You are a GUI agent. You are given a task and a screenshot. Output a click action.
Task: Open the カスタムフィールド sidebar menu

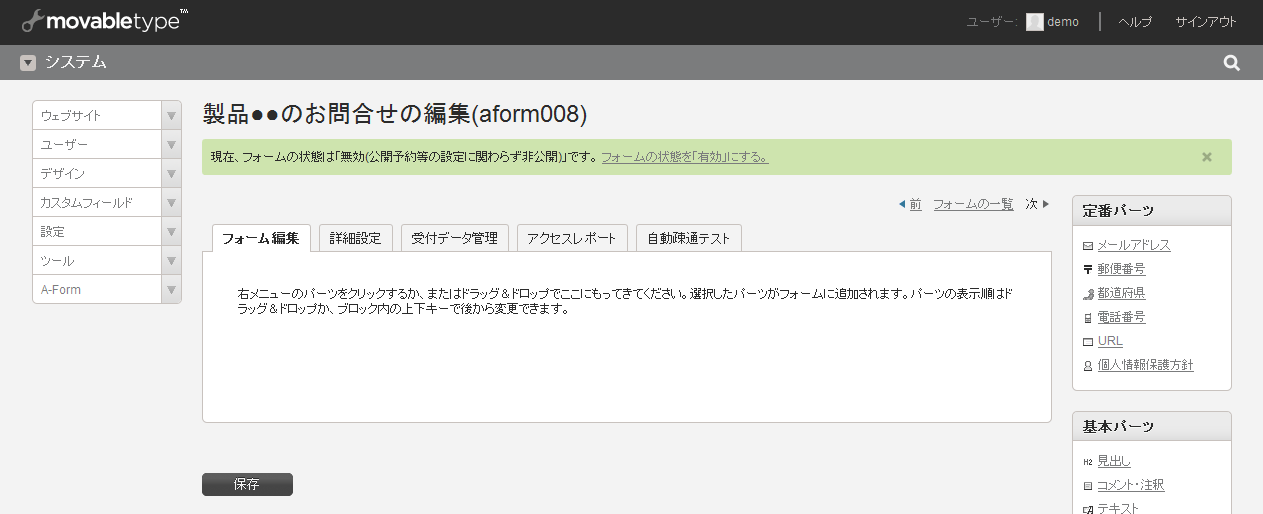[x=97, y=203]
